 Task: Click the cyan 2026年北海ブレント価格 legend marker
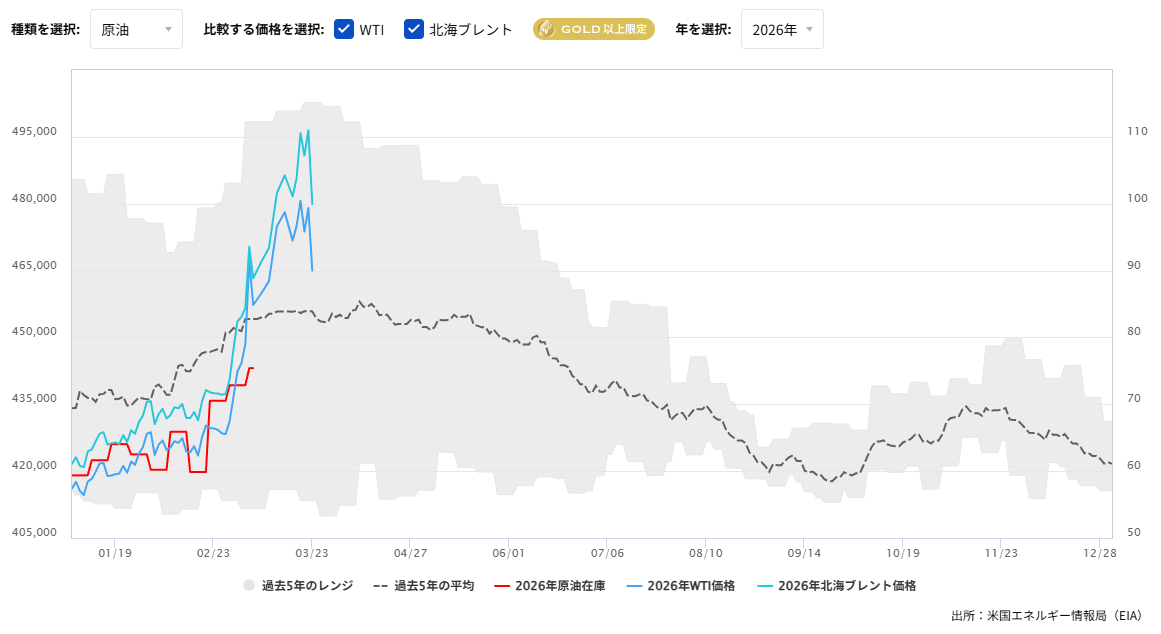click(x=764, y=585)
